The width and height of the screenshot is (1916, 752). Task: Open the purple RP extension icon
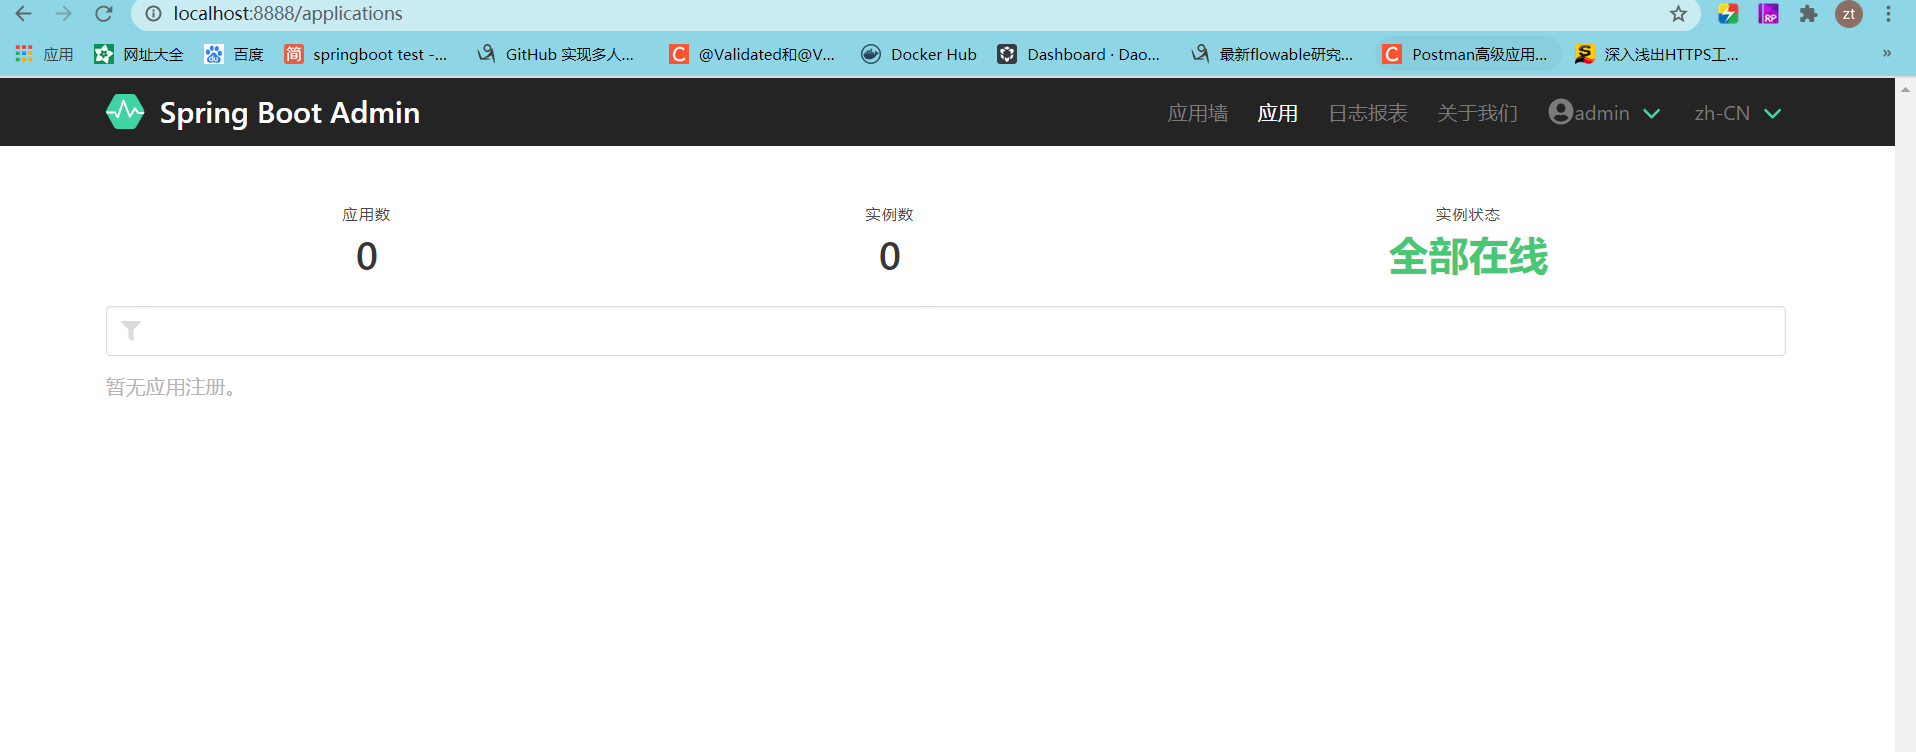tap(1768, 14)
